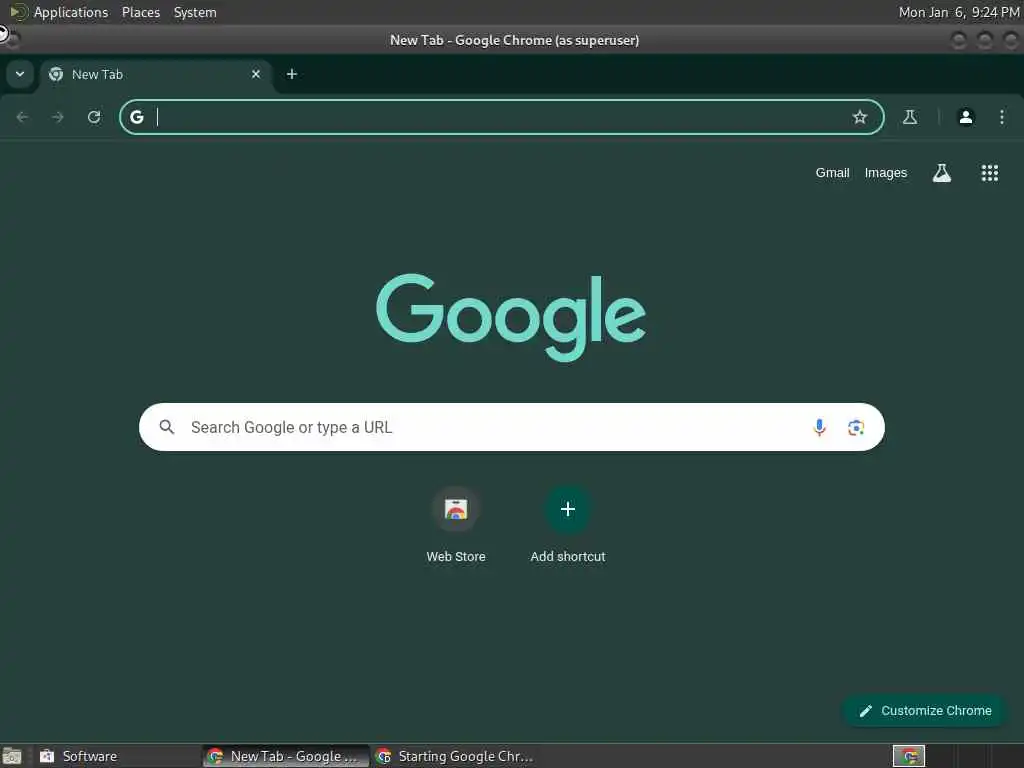
Task: Switch to New Tab - Google taskbar entry
Action: click(286, 756)
